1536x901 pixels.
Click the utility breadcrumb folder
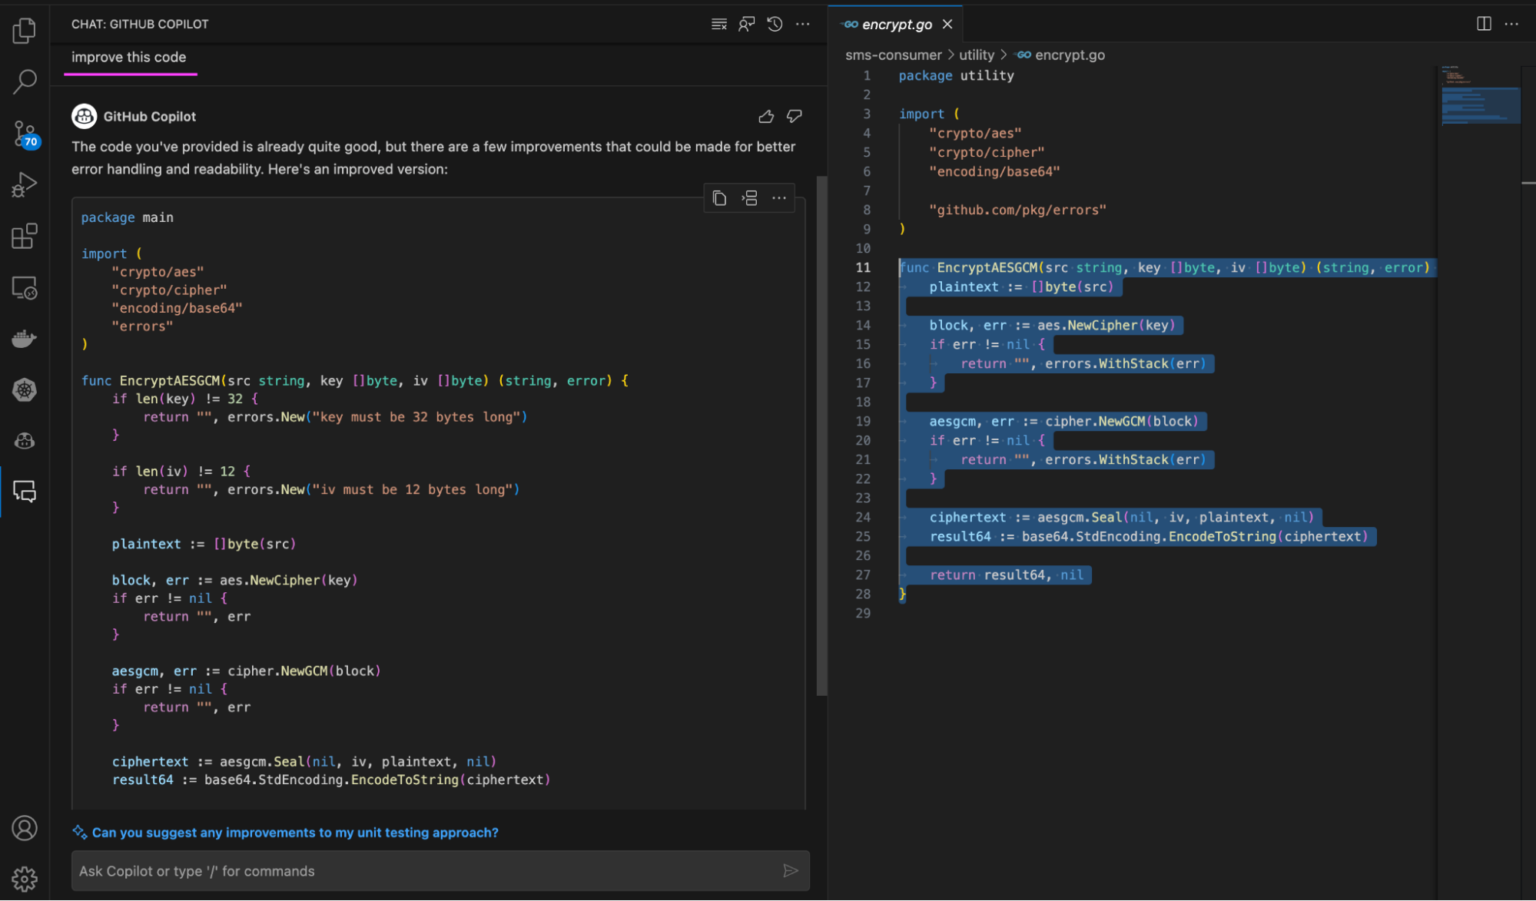point(976,55)
